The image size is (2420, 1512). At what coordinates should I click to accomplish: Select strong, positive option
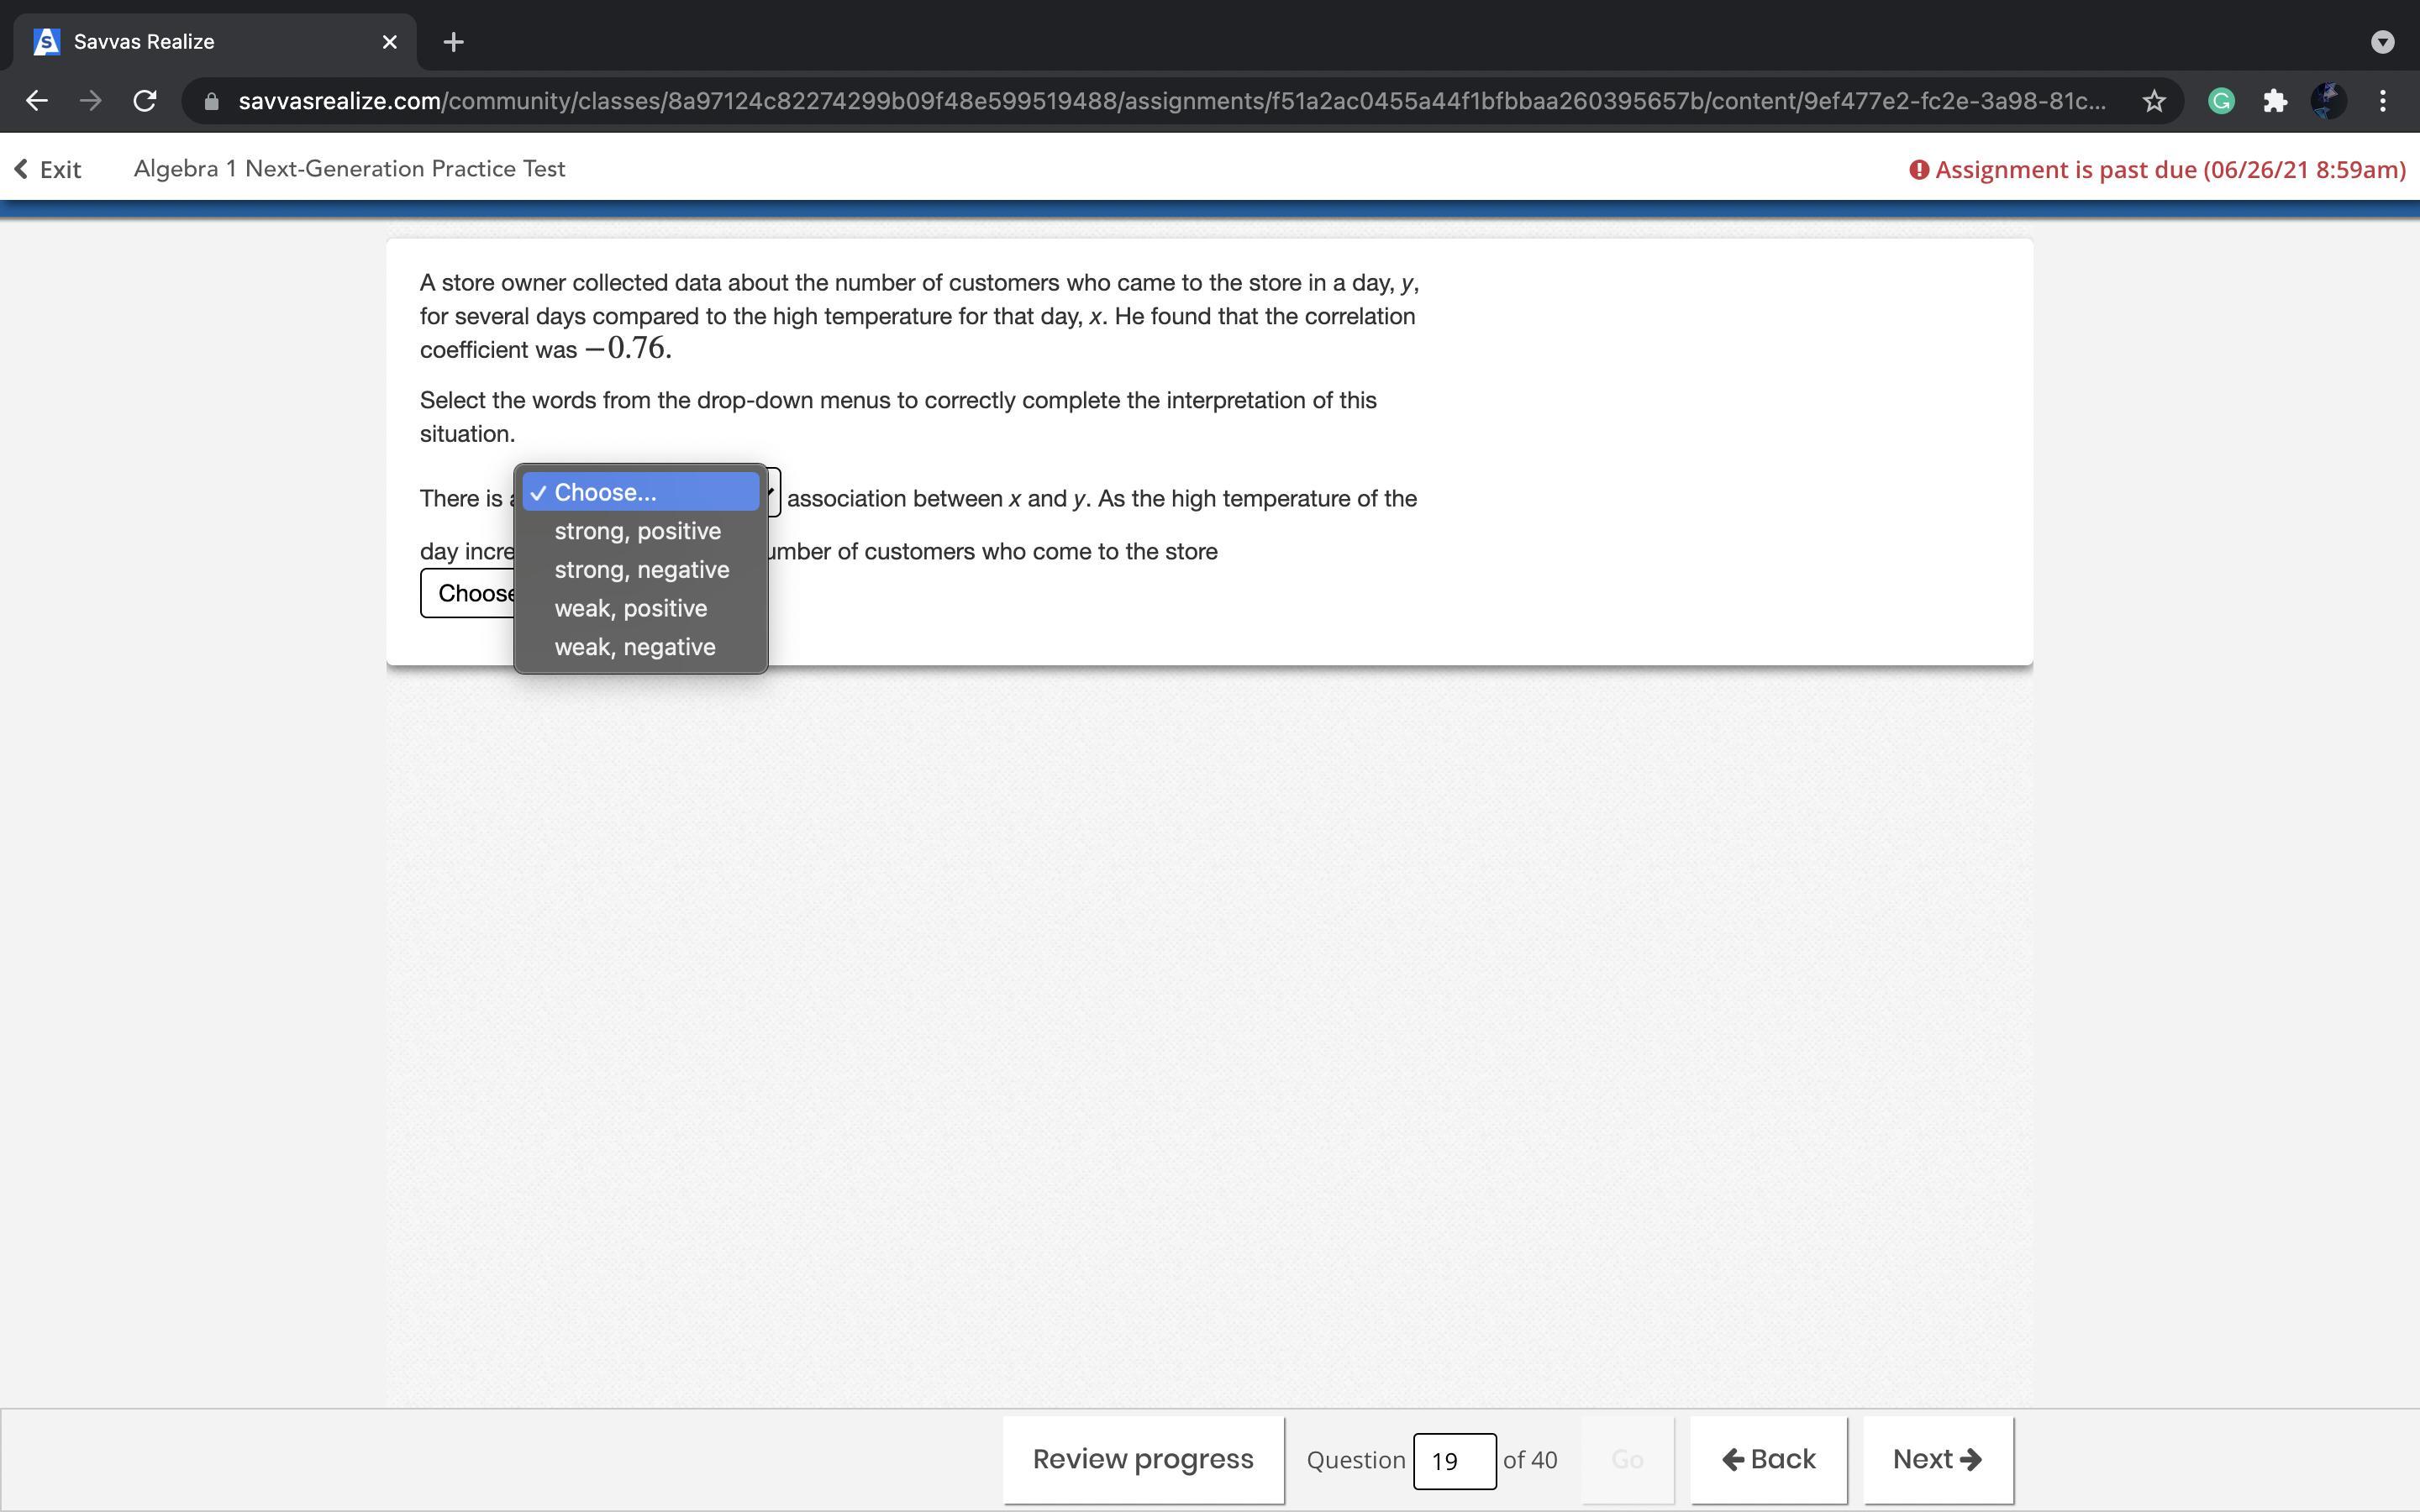[641, 531]
